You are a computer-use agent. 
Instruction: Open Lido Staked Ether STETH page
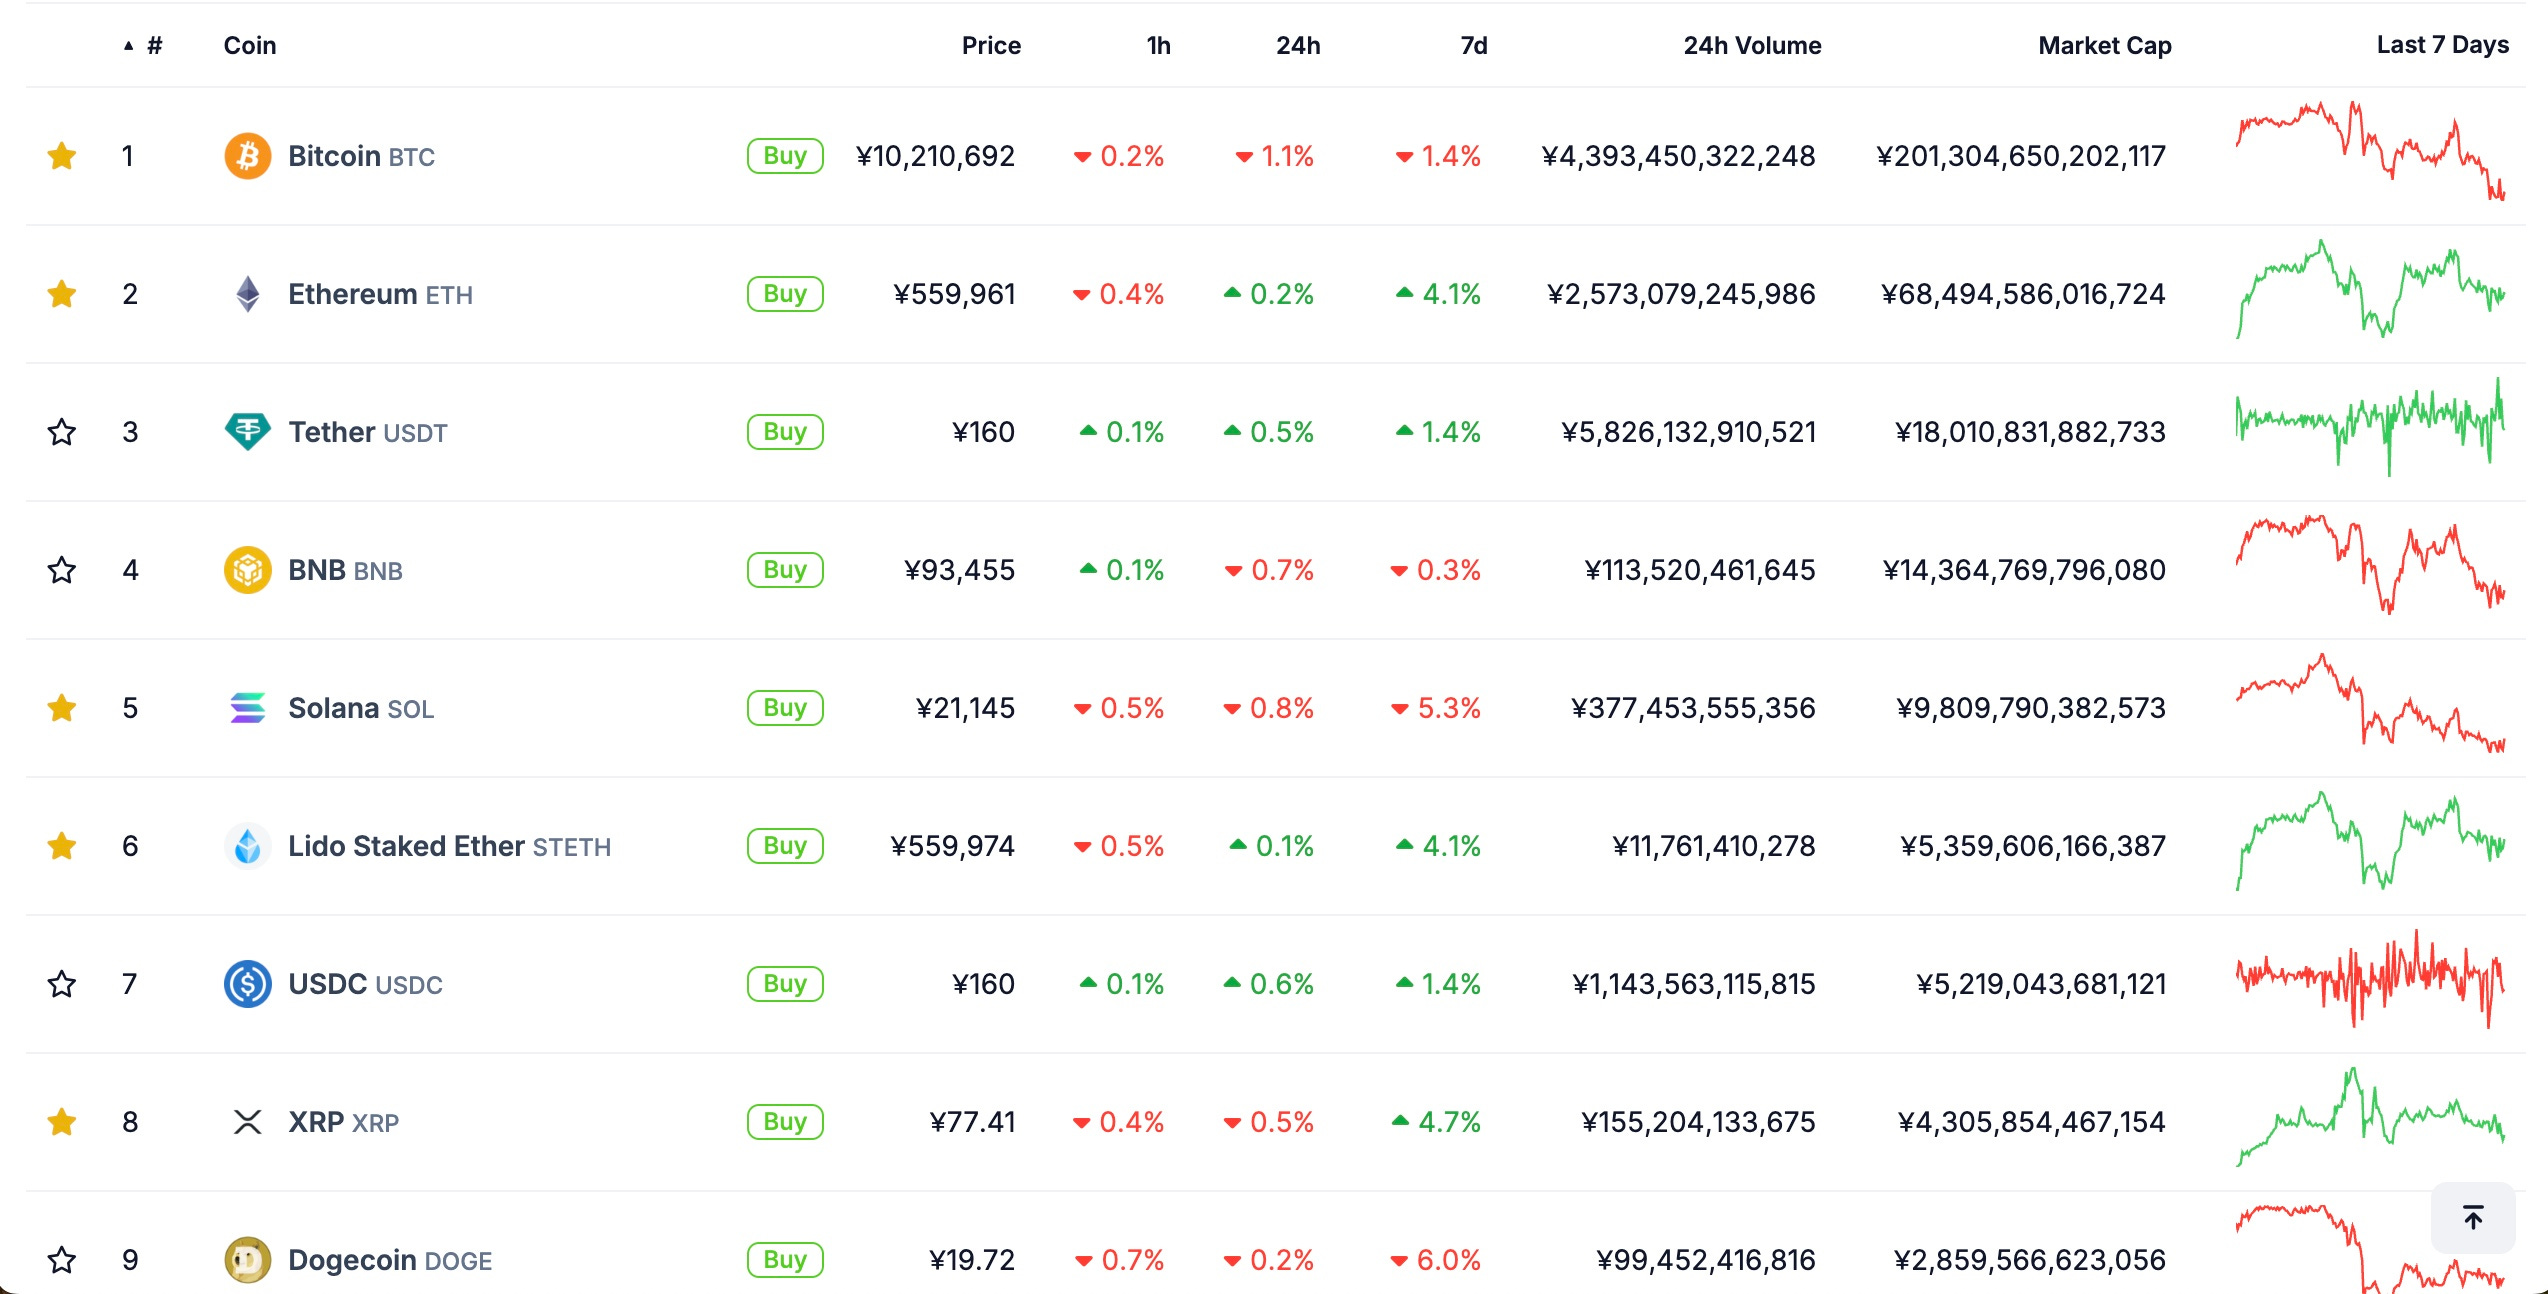point(449,846)
